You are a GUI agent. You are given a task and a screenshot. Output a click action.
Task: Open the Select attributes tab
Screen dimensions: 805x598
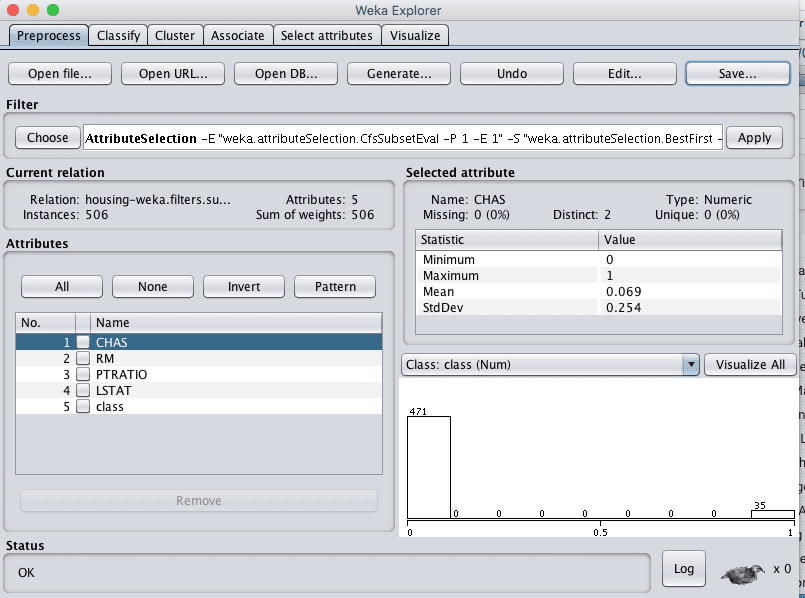click(x=327, y=35)
